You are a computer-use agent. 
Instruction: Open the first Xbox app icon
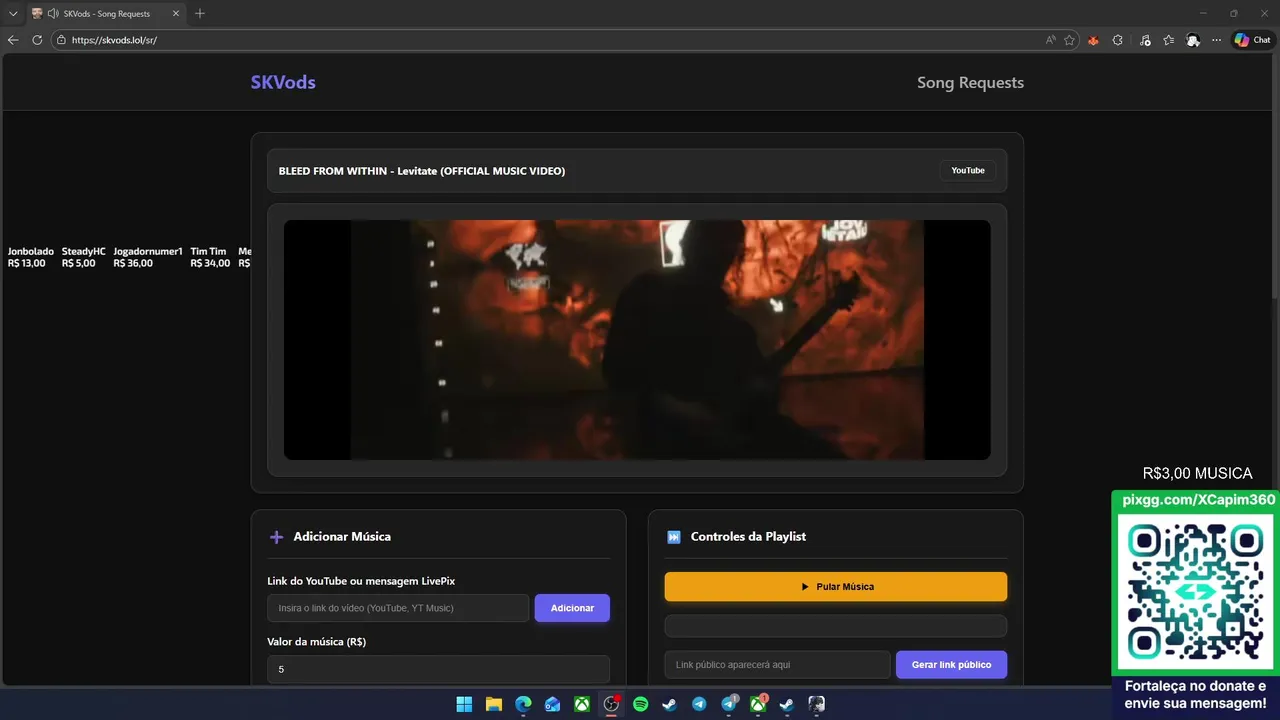coord(581,704)
